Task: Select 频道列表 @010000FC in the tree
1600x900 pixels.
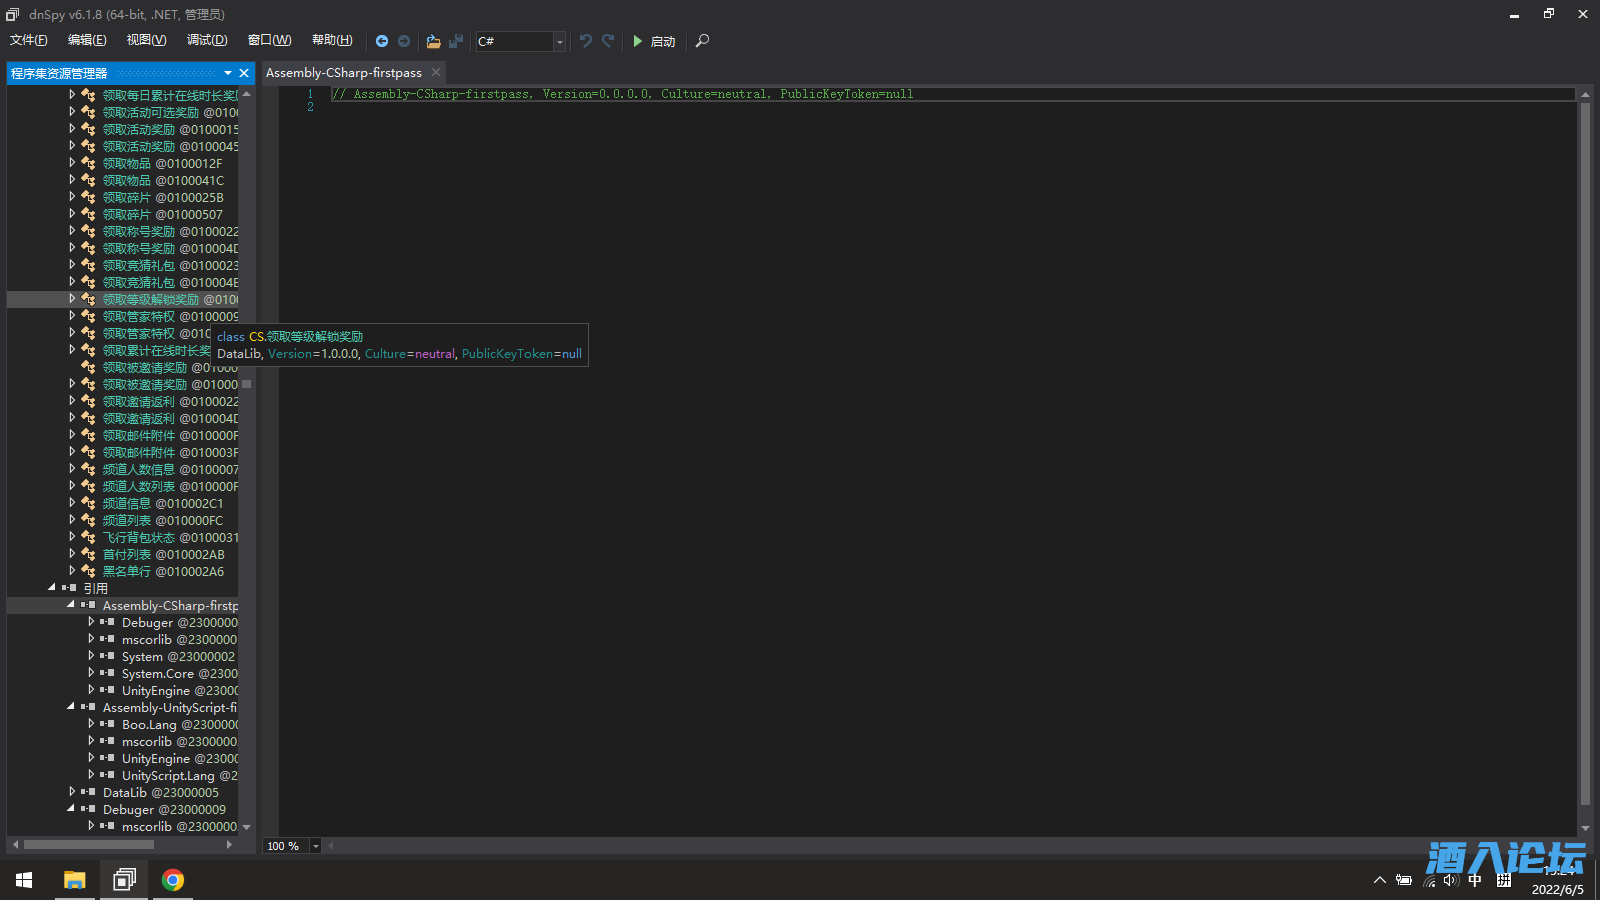Action: pyautogui.click(x=162, y=520)
